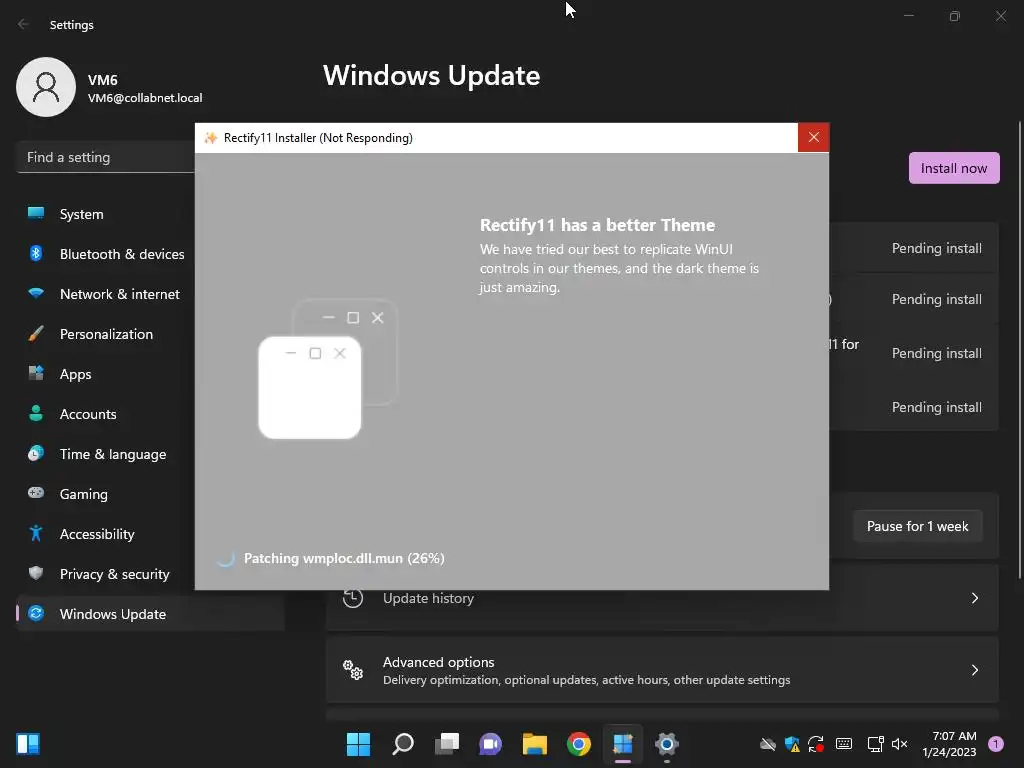Go to Personalization settings
1024x768 pixels.
click(x=104, y=334)
